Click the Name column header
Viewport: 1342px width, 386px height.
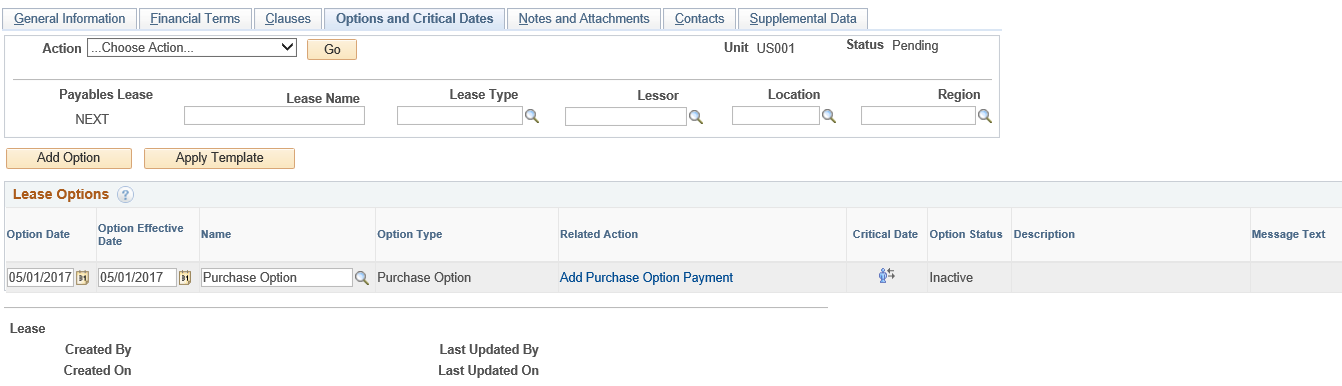pos(216,234)
